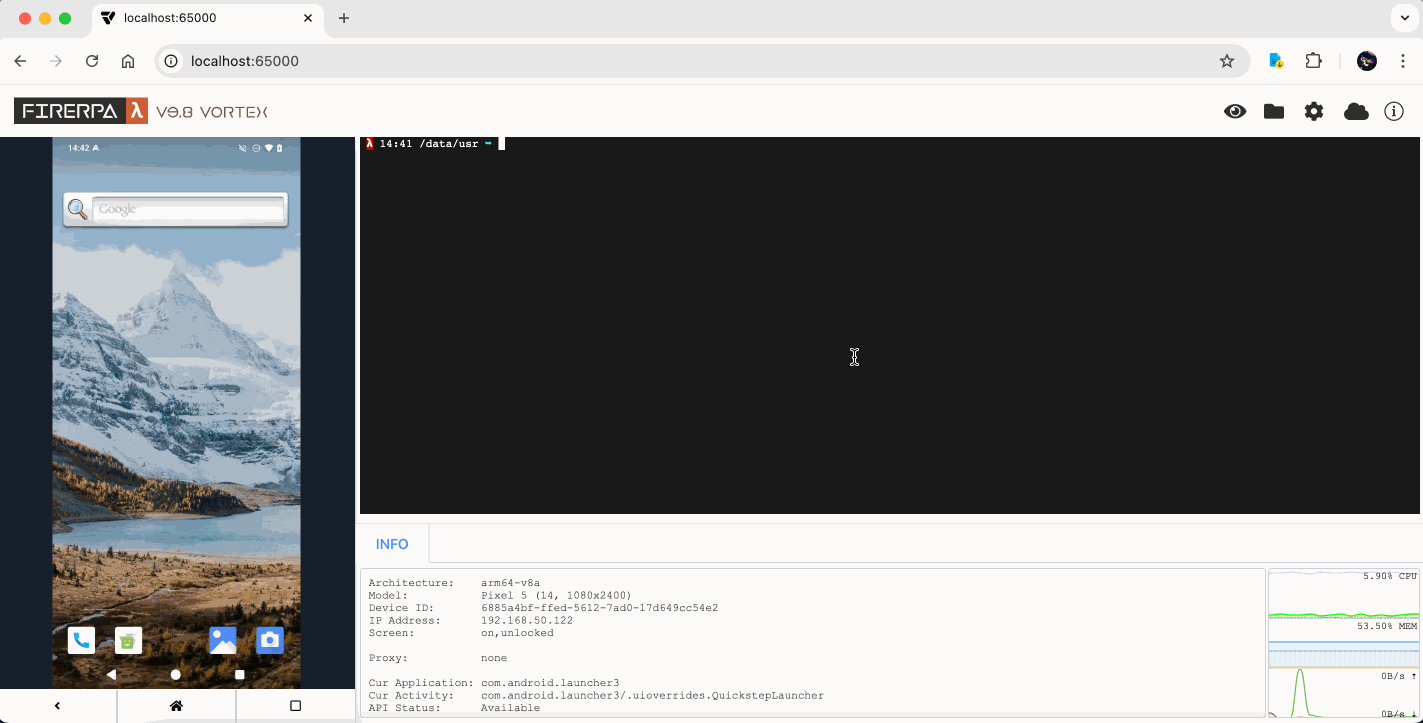Click the API Status Available line
This screenshot has width=1423, height=723.
(454, 708)
